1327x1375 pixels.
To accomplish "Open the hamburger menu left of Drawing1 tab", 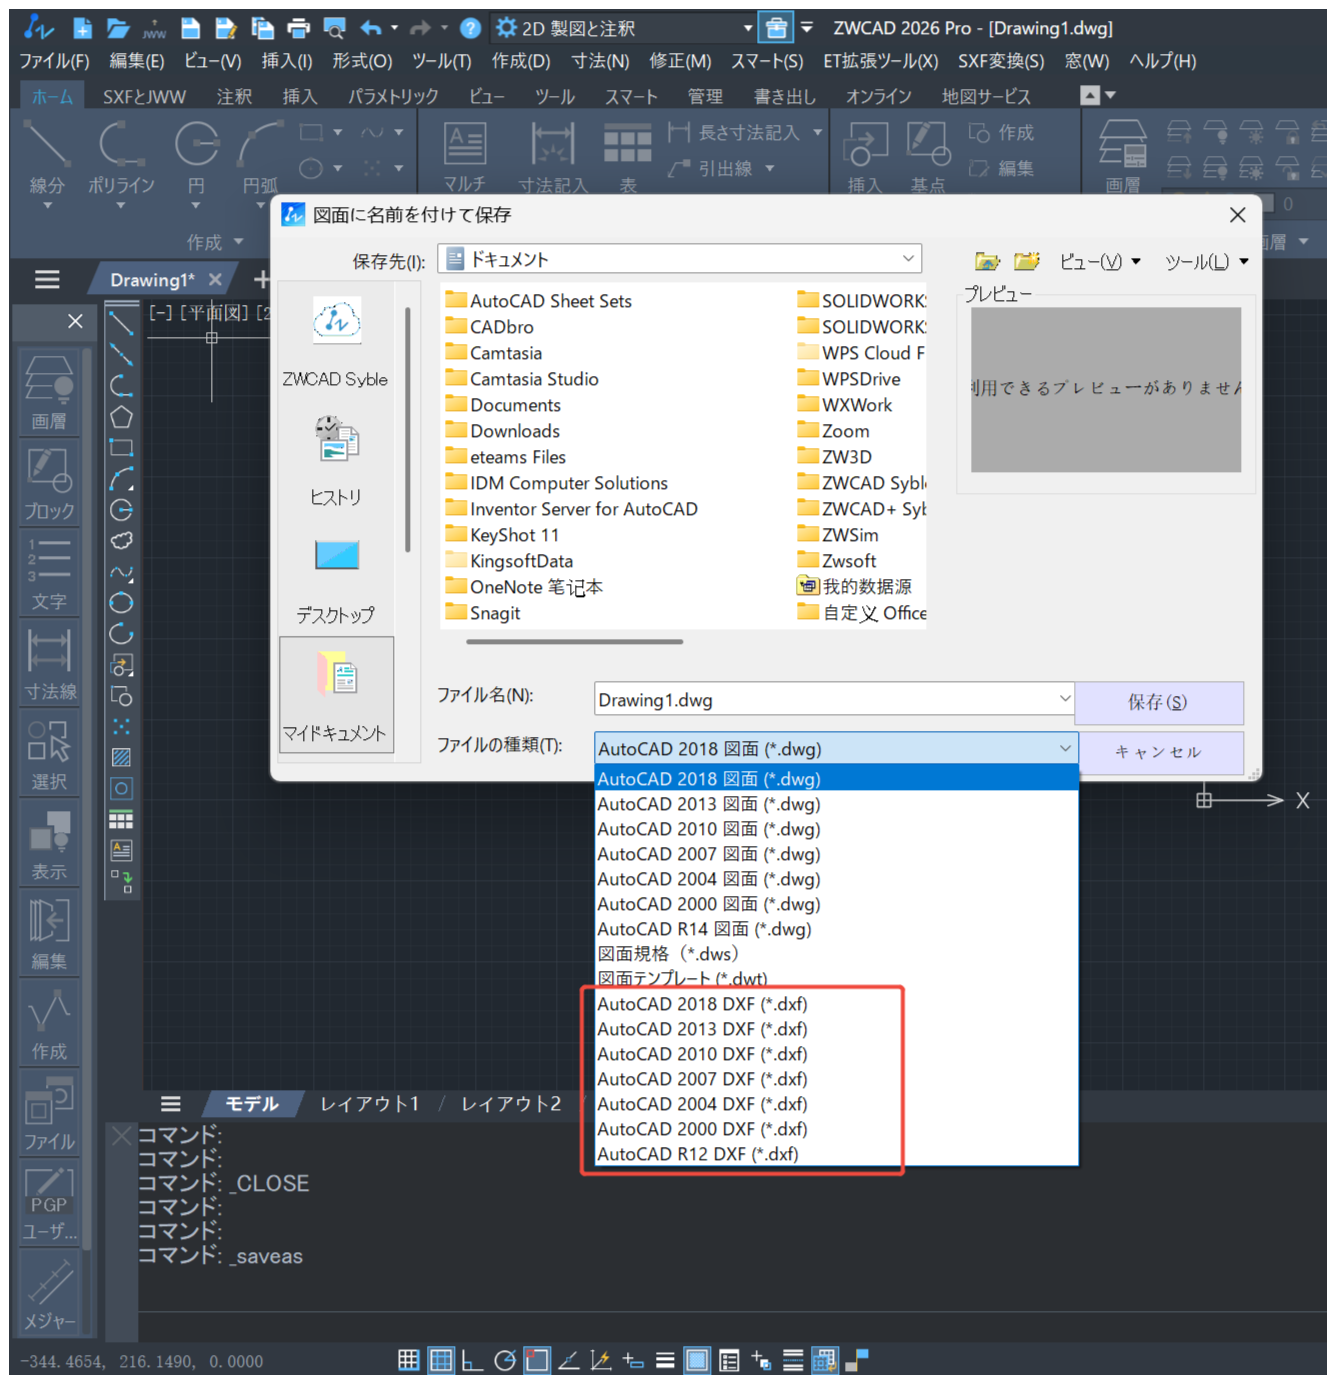I will tap(47, 280).
